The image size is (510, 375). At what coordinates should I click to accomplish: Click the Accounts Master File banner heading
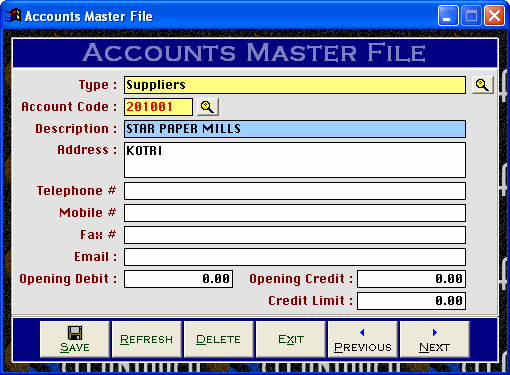(254, 52)
